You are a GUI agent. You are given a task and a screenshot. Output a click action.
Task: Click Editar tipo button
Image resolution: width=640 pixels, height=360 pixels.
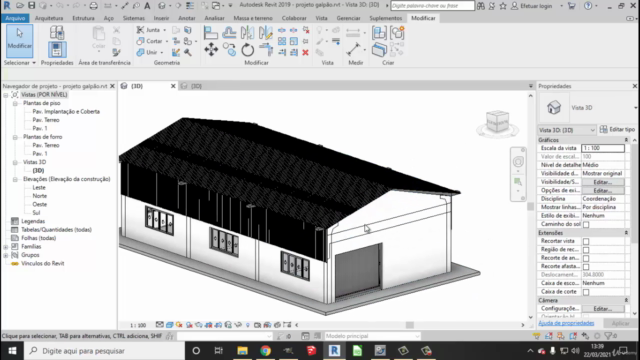618,129
